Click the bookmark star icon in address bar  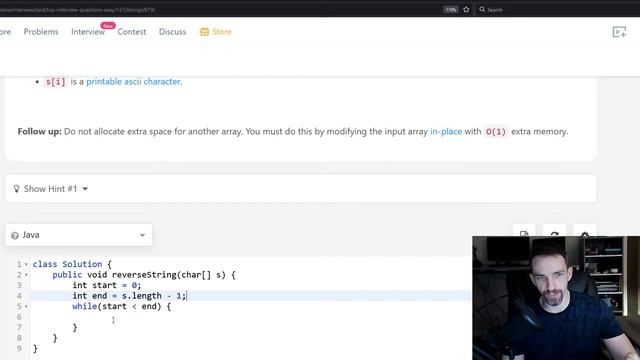click(x=466, y=9)
